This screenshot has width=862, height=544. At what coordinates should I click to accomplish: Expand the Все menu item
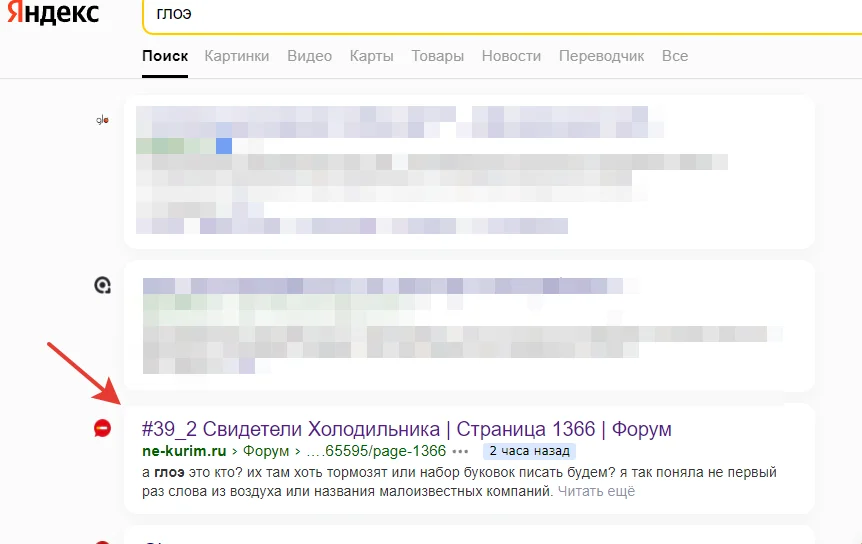click(675, 56)
